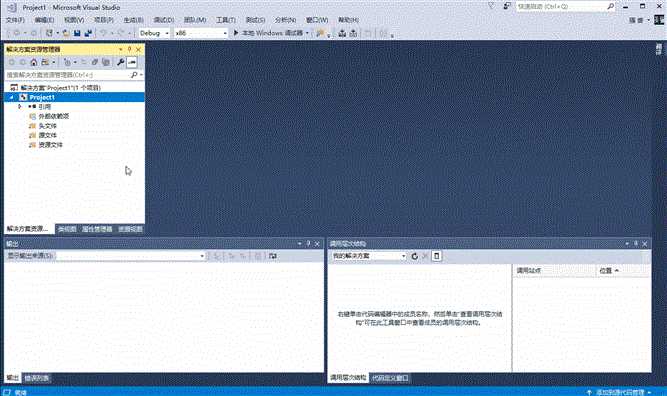Collapse the Project1 project node arrow
This screenshot has height=396, width=667.
pos(11,97)
